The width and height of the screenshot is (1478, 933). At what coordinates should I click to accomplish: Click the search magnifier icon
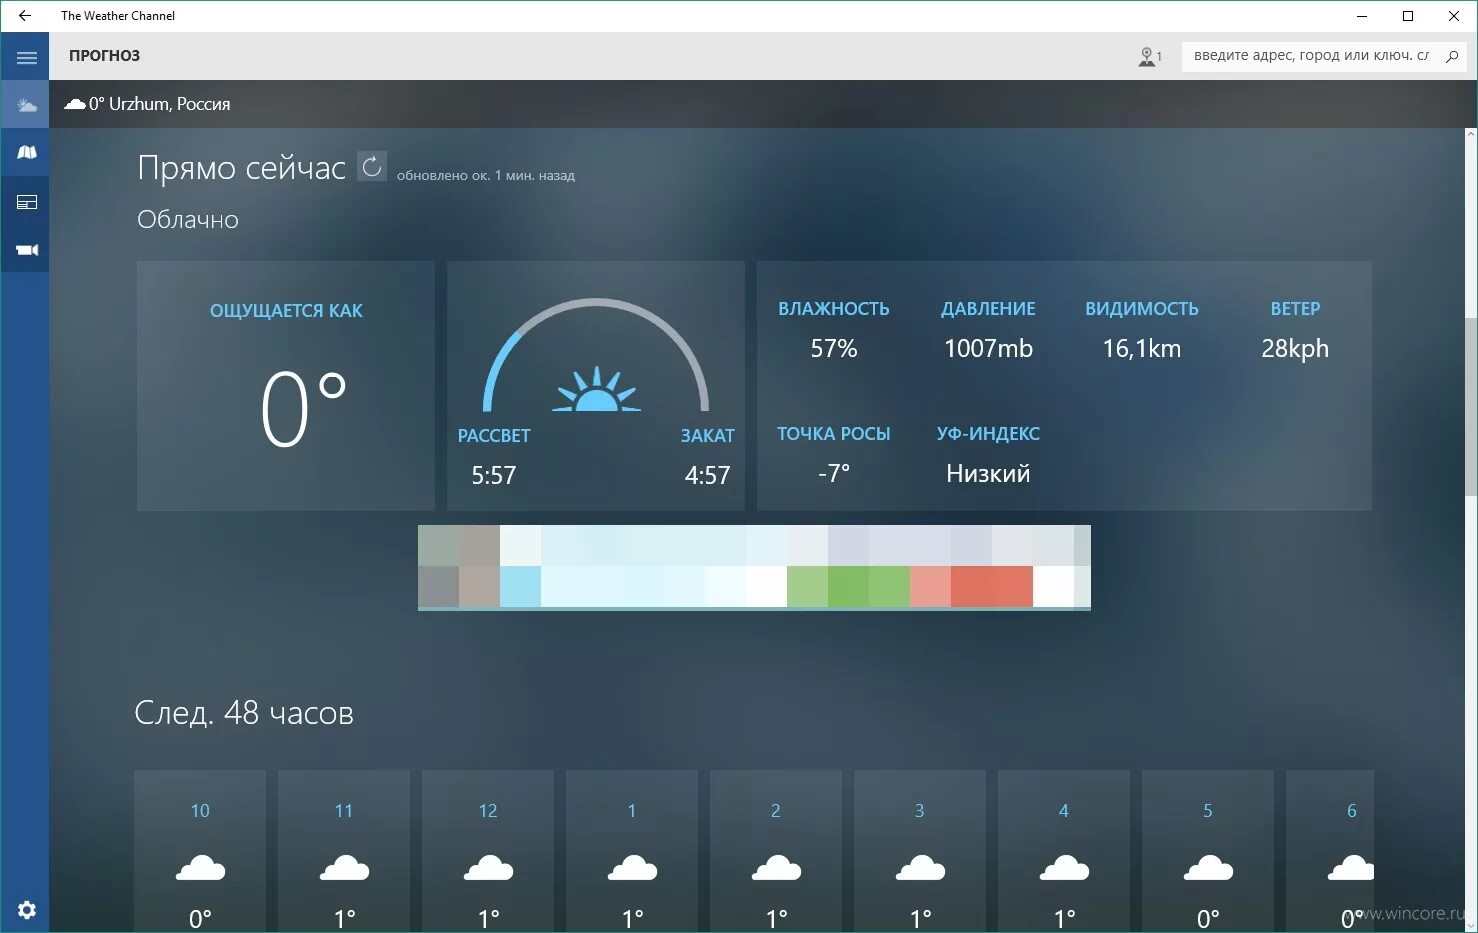point(1452,56)
